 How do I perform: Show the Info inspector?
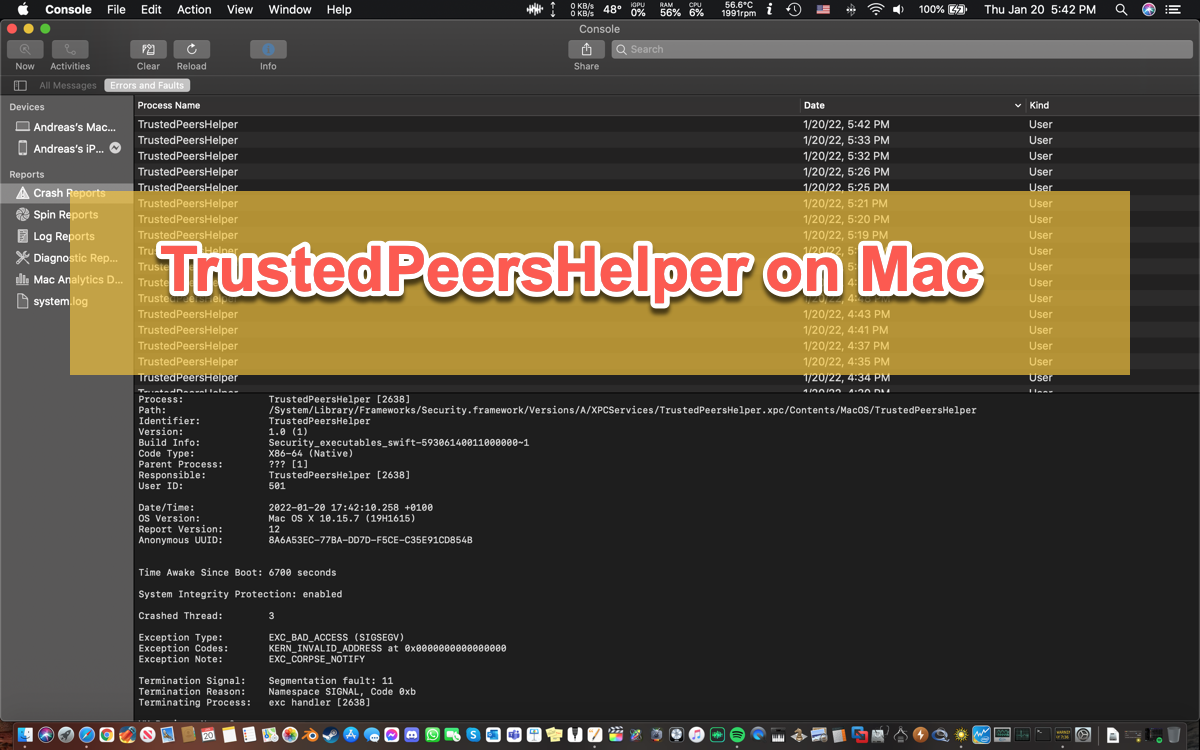pyautogui.click(x=268, y=49)
